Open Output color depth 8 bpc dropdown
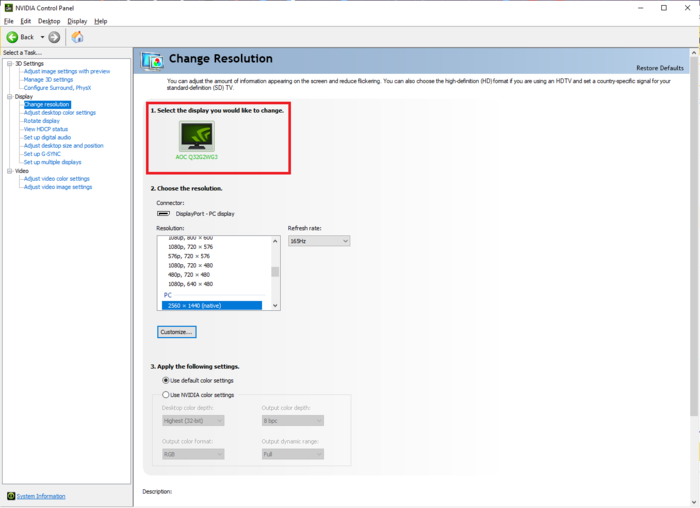This screenshot has height=508, width=700. (292, 421)
